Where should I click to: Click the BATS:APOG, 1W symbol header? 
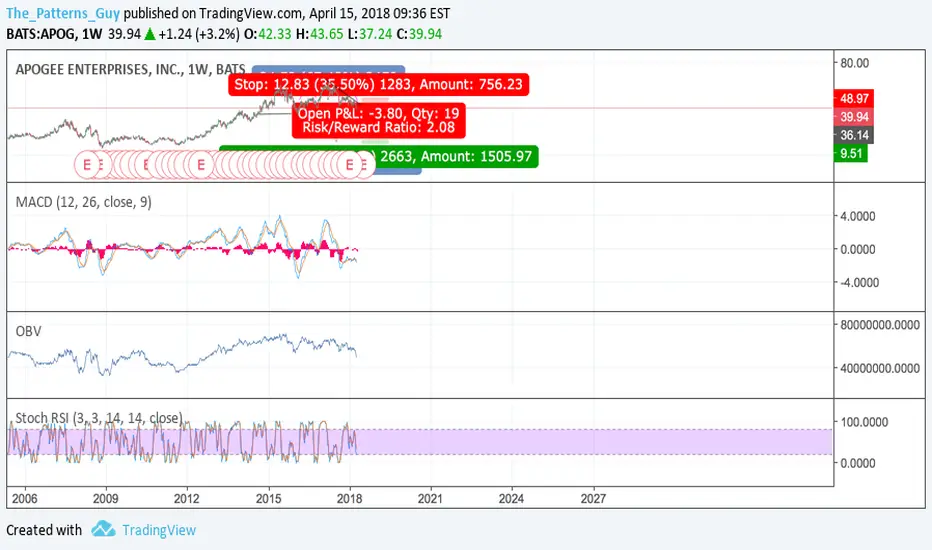pyautogui.click(x=54, y=34)
